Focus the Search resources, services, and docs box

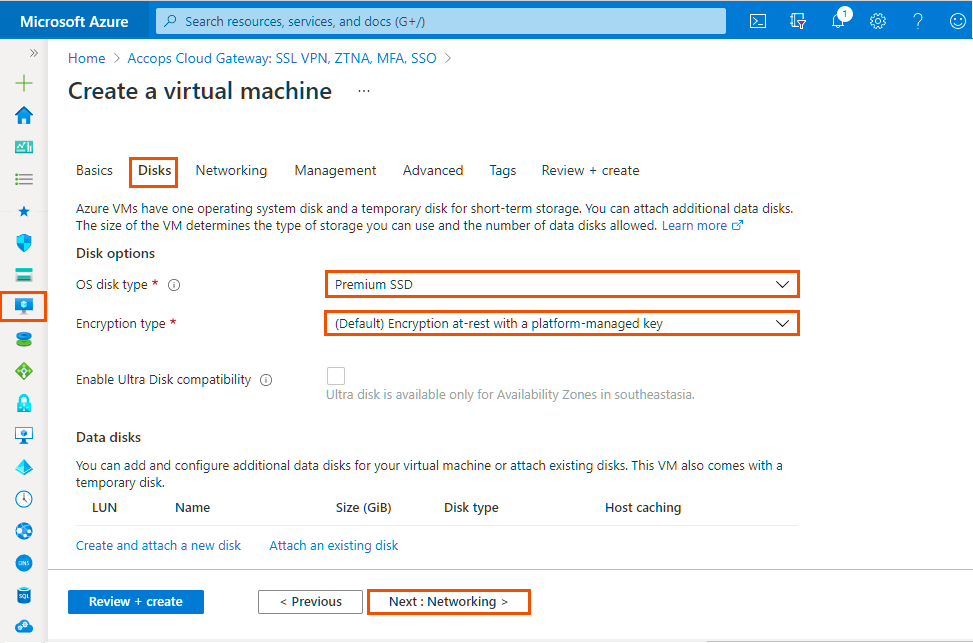(x=441, y=21)
